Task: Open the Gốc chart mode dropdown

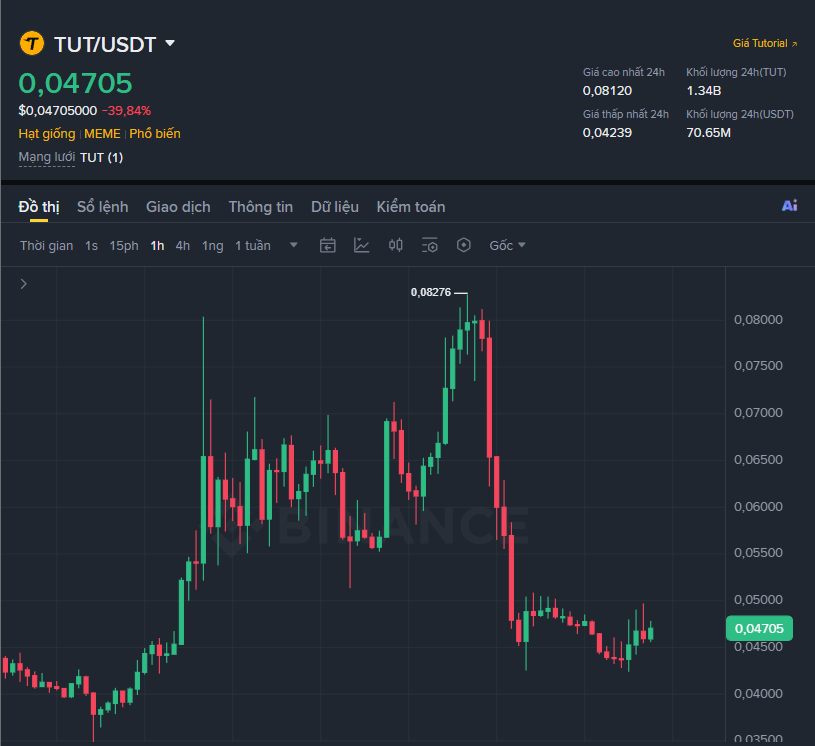Action: pos(507,245)
